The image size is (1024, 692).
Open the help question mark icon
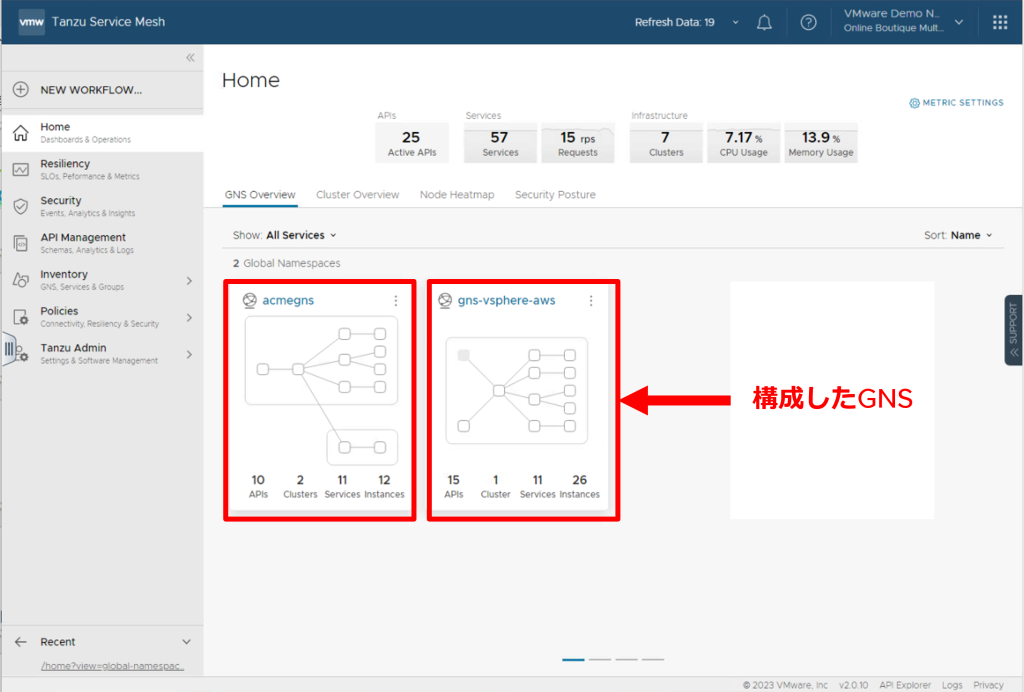pos(808,22)
